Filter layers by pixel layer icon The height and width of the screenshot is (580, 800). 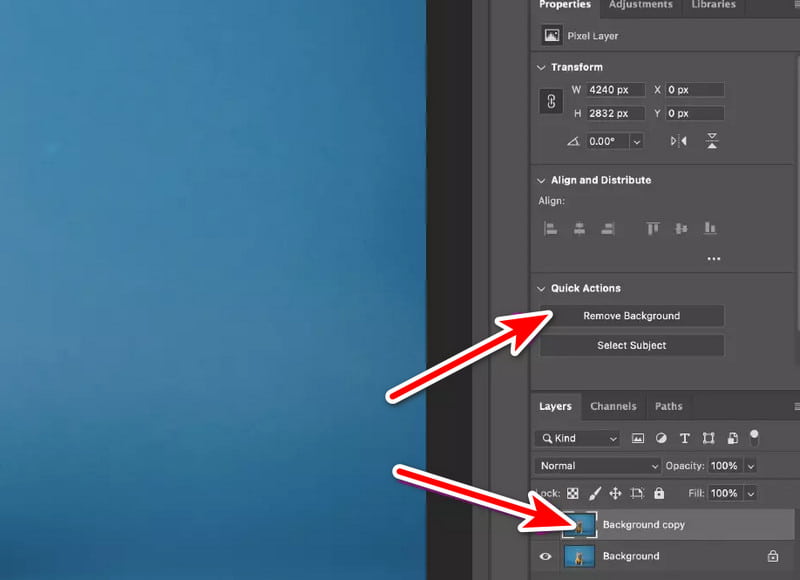[637, 438]
